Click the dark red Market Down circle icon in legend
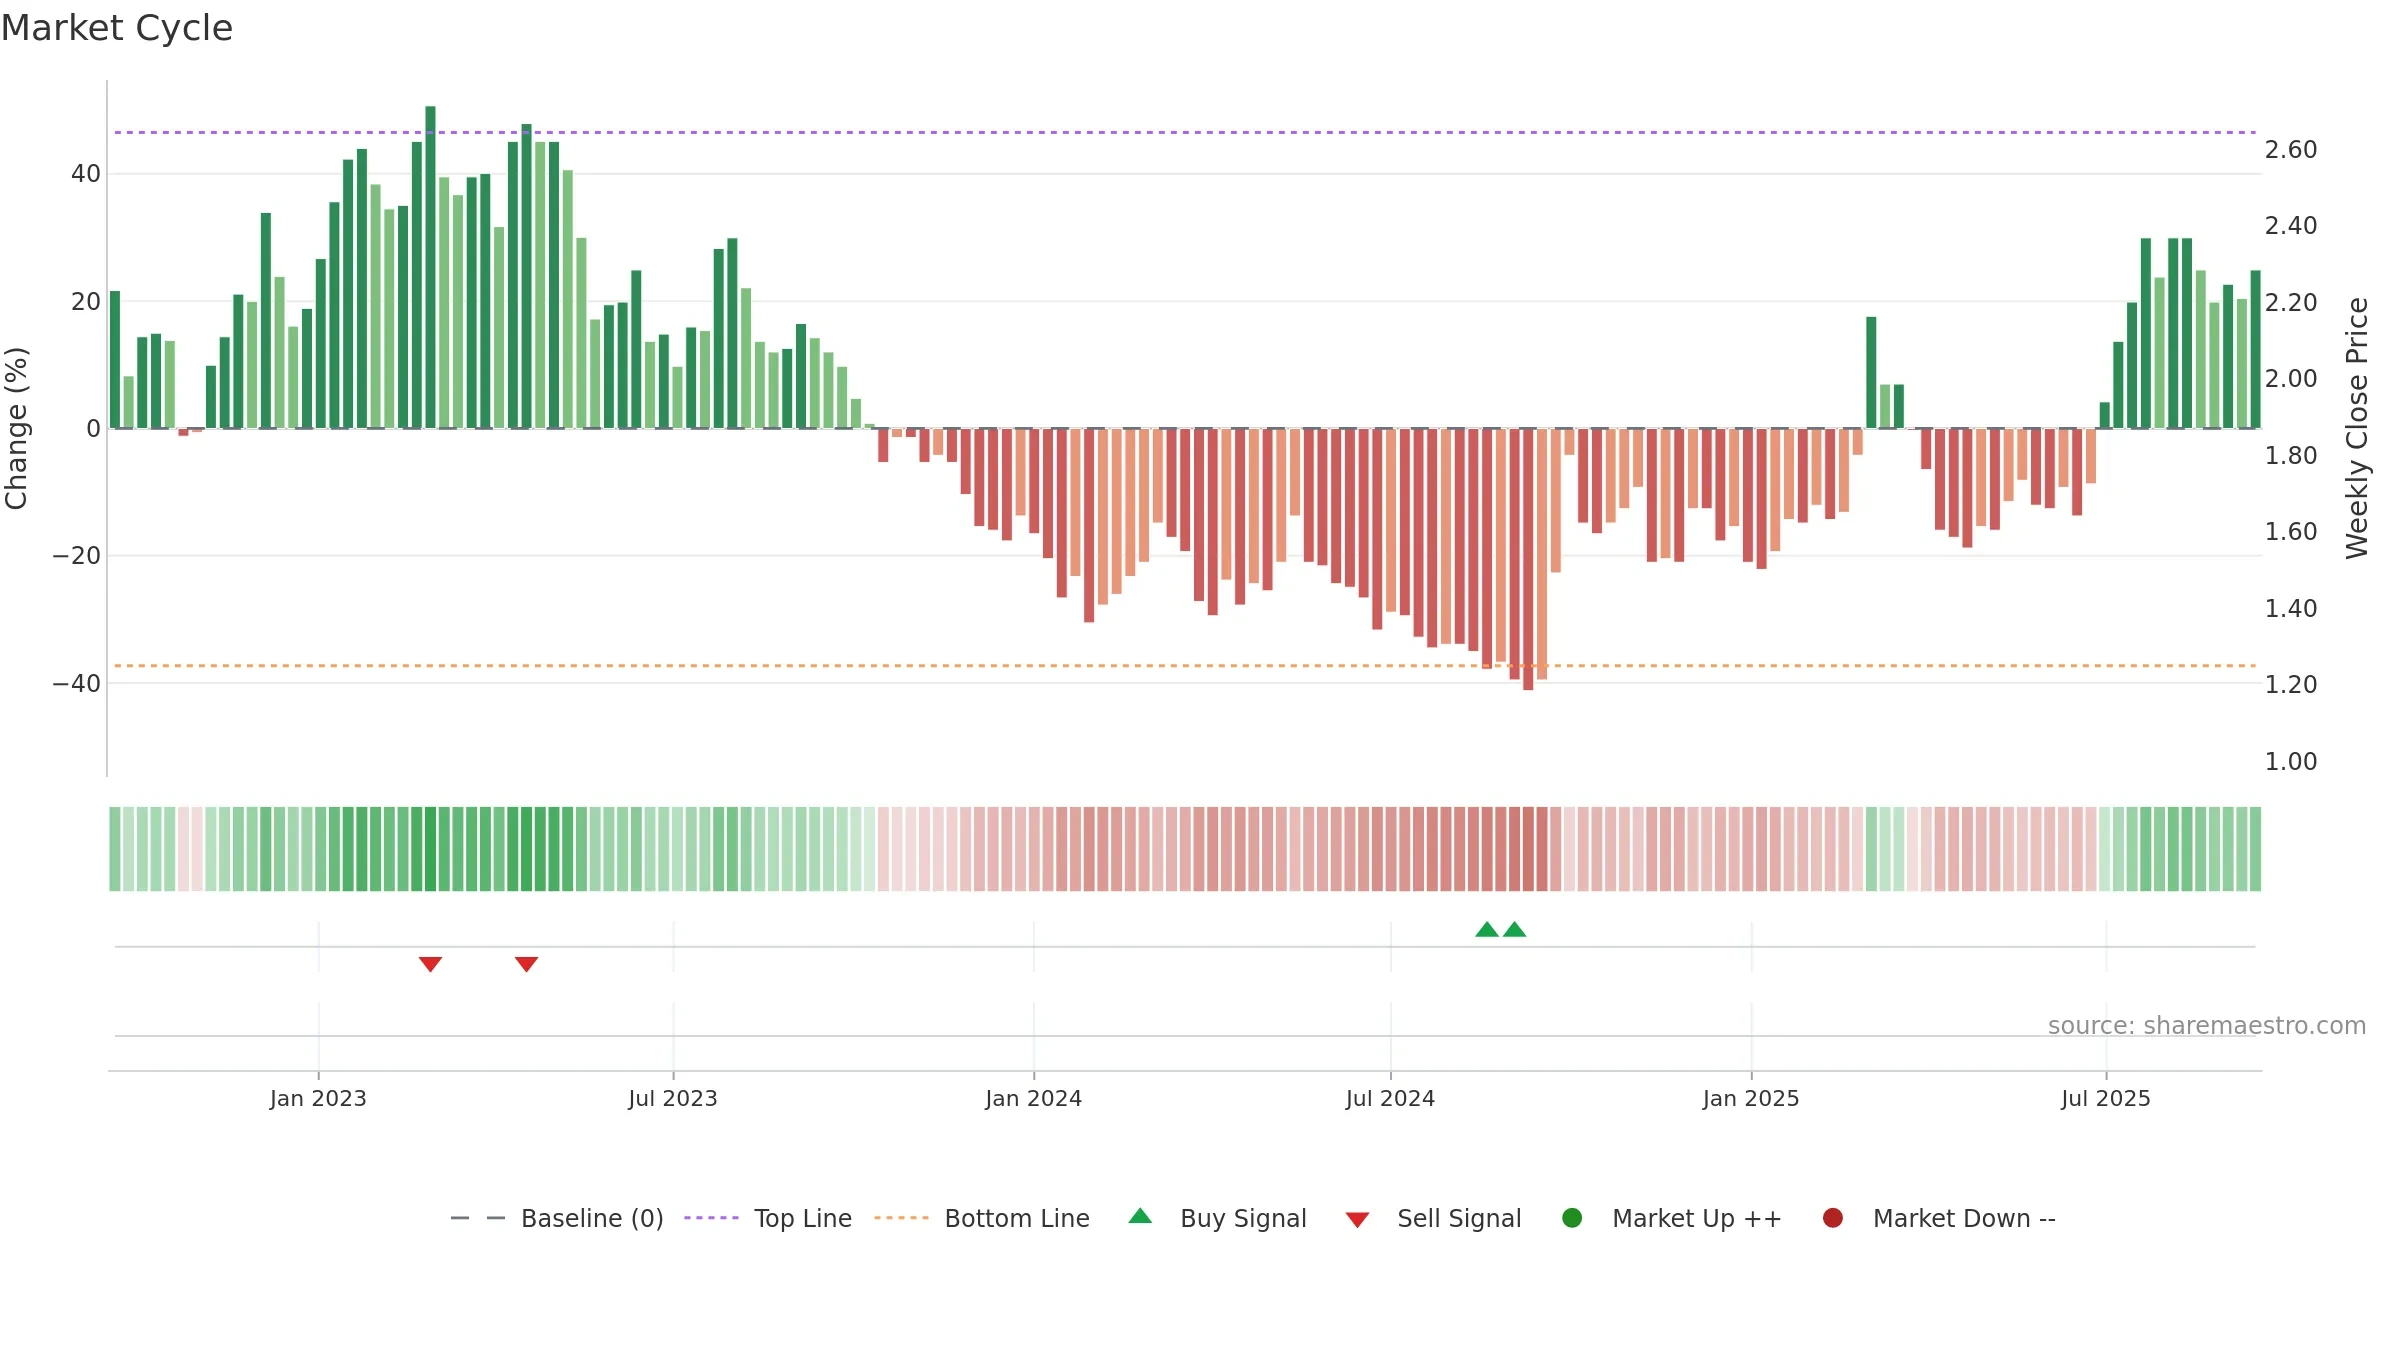The image size is (2400, 1350). click(1833, 1218)
